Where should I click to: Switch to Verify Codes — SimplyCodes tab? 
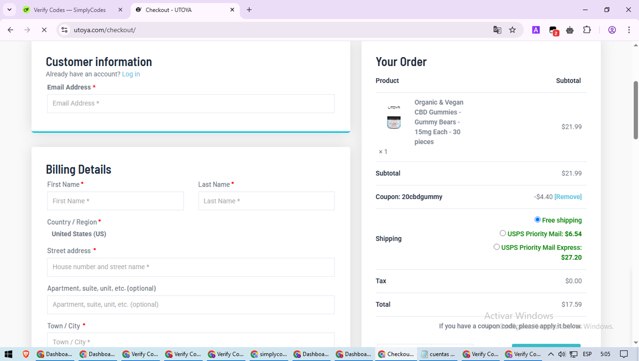pos(69,10)
